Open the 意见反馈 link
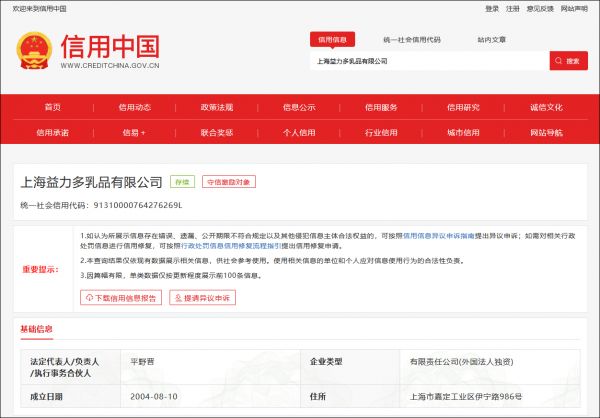The height and width of the screenshot is (418, 600). pos(540,8)
